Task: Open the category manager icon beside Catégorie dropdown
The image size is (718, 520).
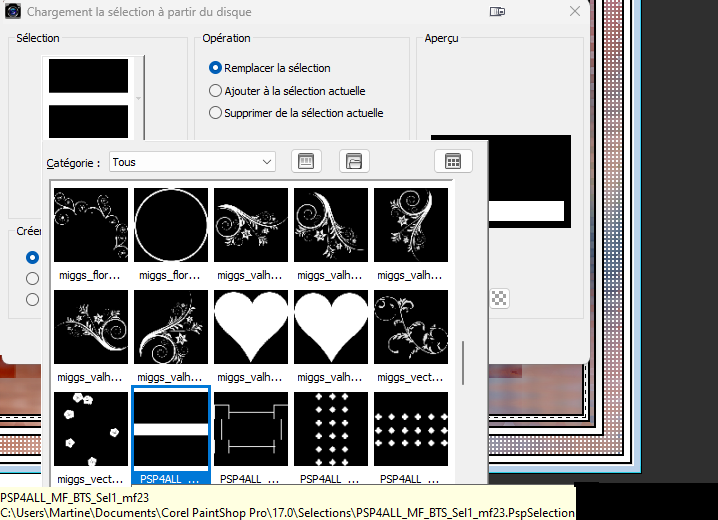Action: (x=306, y=162)
